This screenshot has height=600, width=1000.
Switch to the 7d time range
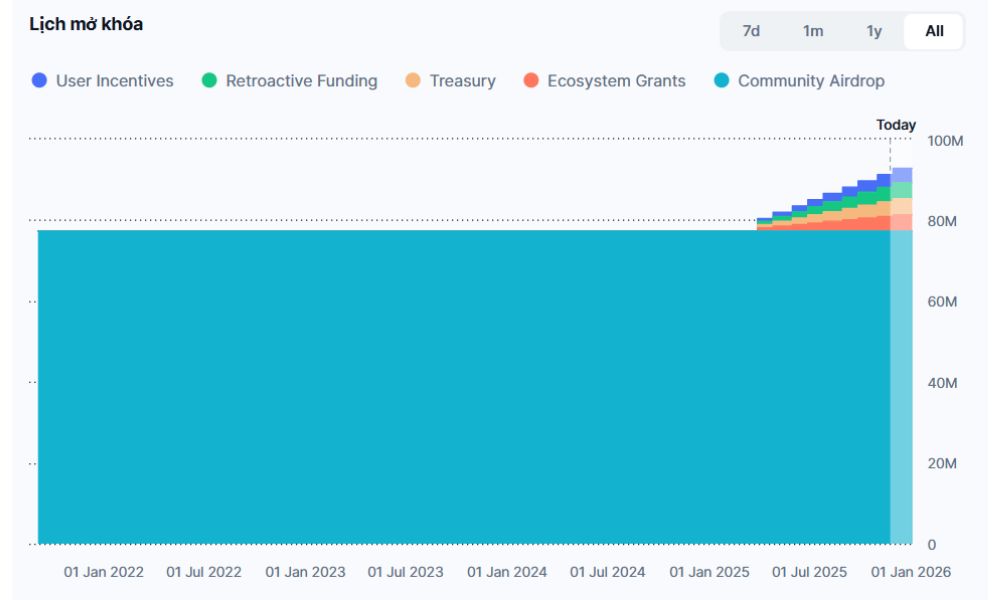pos(751,31)
